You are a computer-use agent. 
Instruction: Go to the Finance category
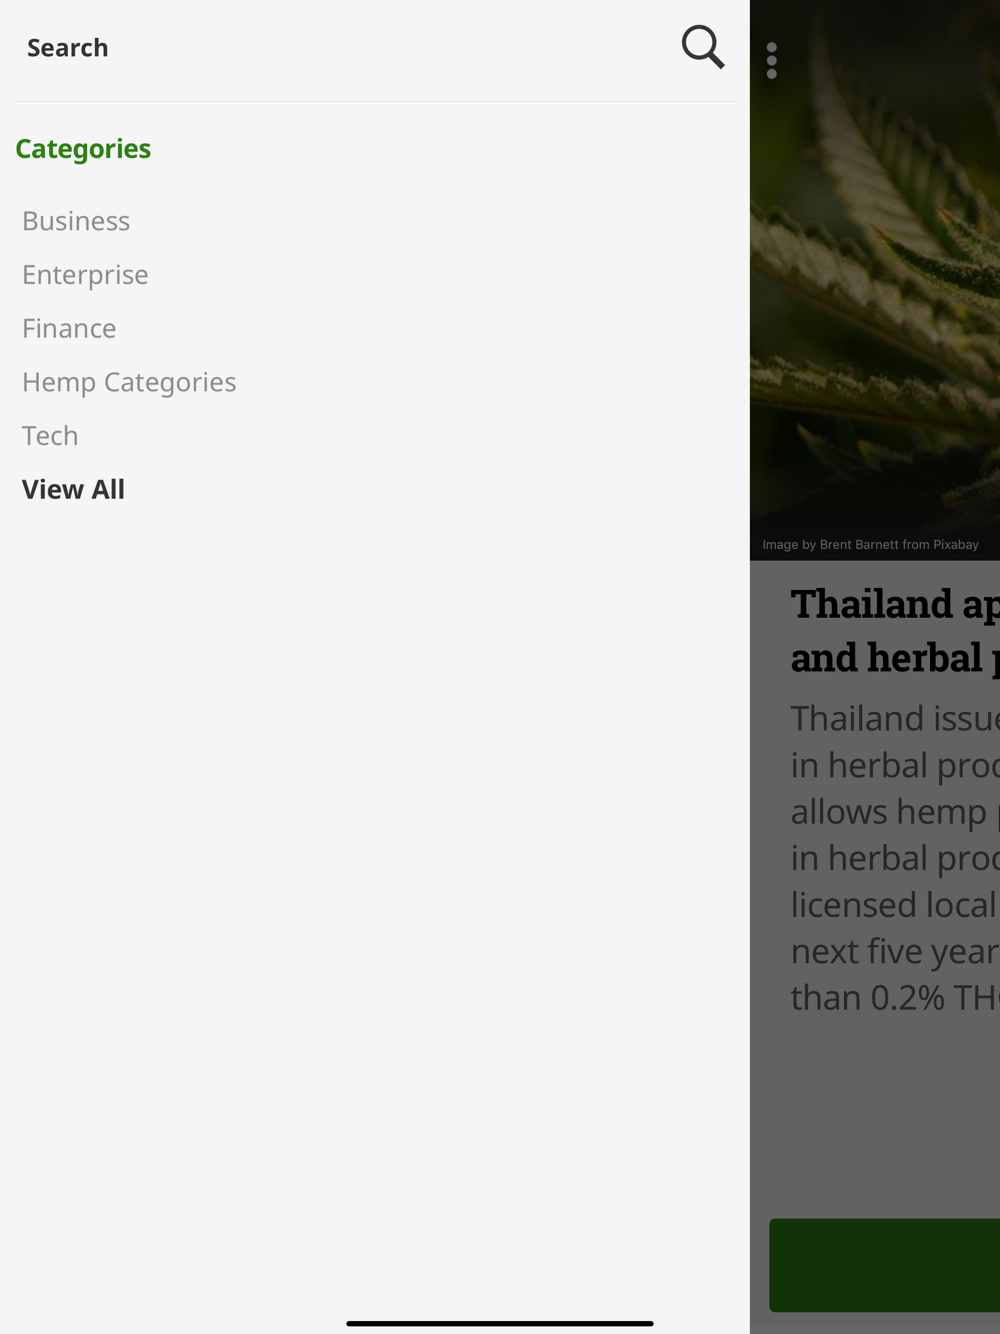(x=69, y=328)
